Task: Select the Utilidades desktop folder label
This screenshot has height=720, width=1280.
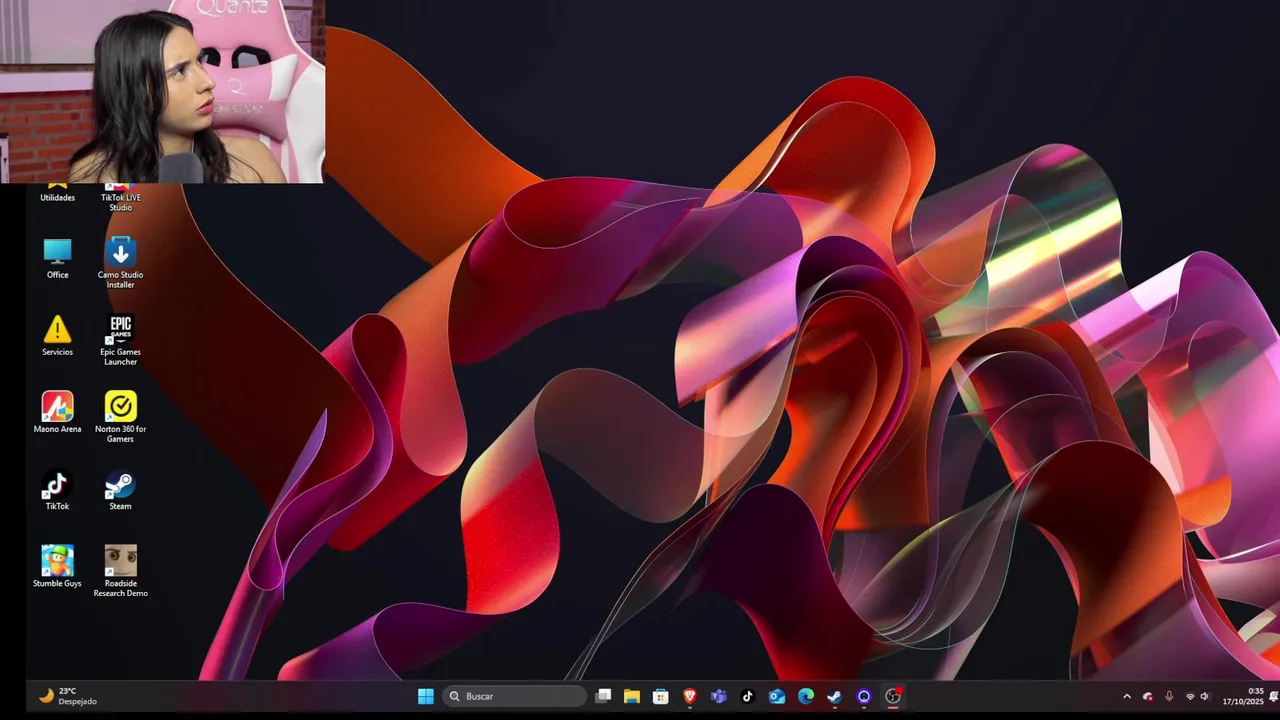Action: 57,198
